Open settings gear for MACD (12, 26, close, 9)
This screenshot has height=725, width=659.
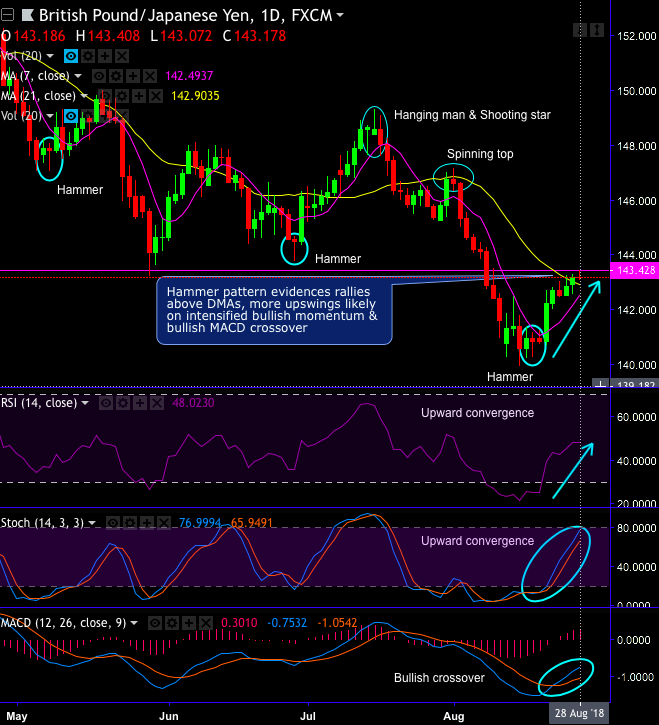pyautogui.click(x=172, y=623)
